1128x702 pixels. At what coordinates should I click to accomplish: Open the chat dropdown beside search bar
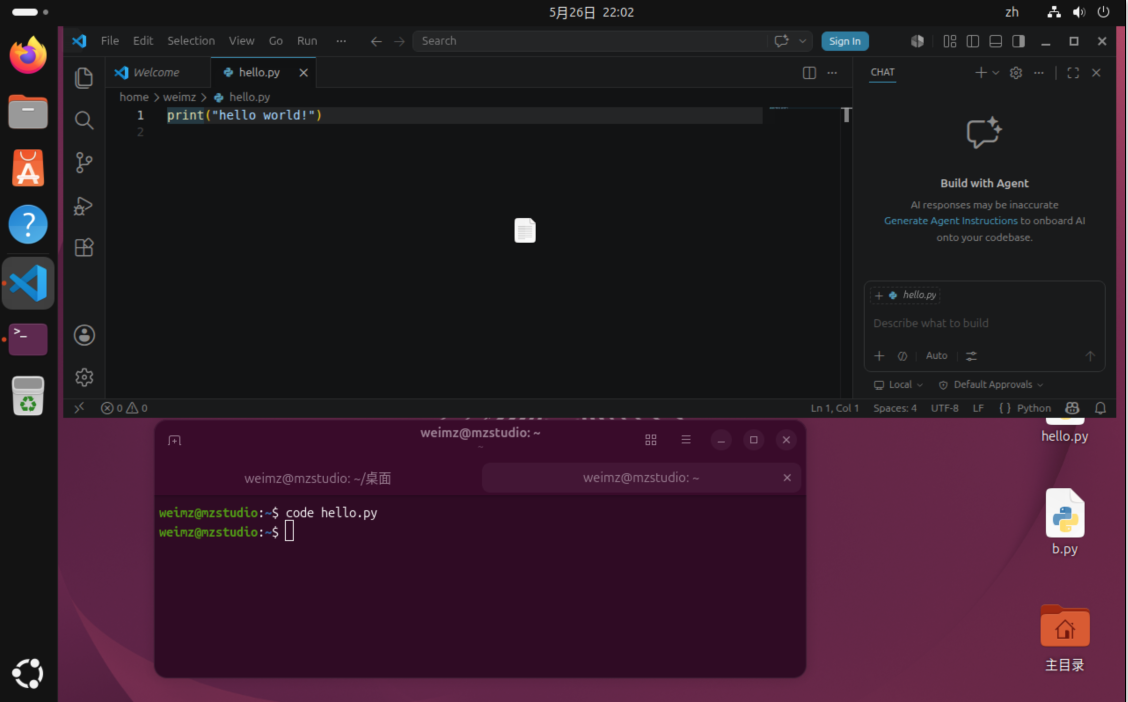(803, 41)
